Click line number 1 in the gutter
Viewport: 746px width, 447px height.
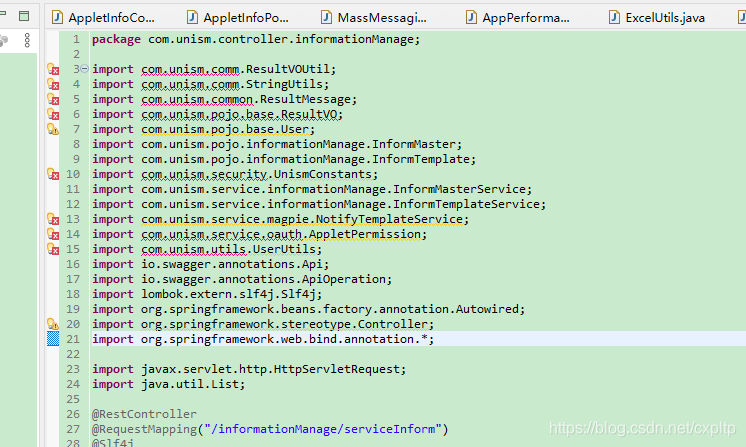click(x=76, y=39)
